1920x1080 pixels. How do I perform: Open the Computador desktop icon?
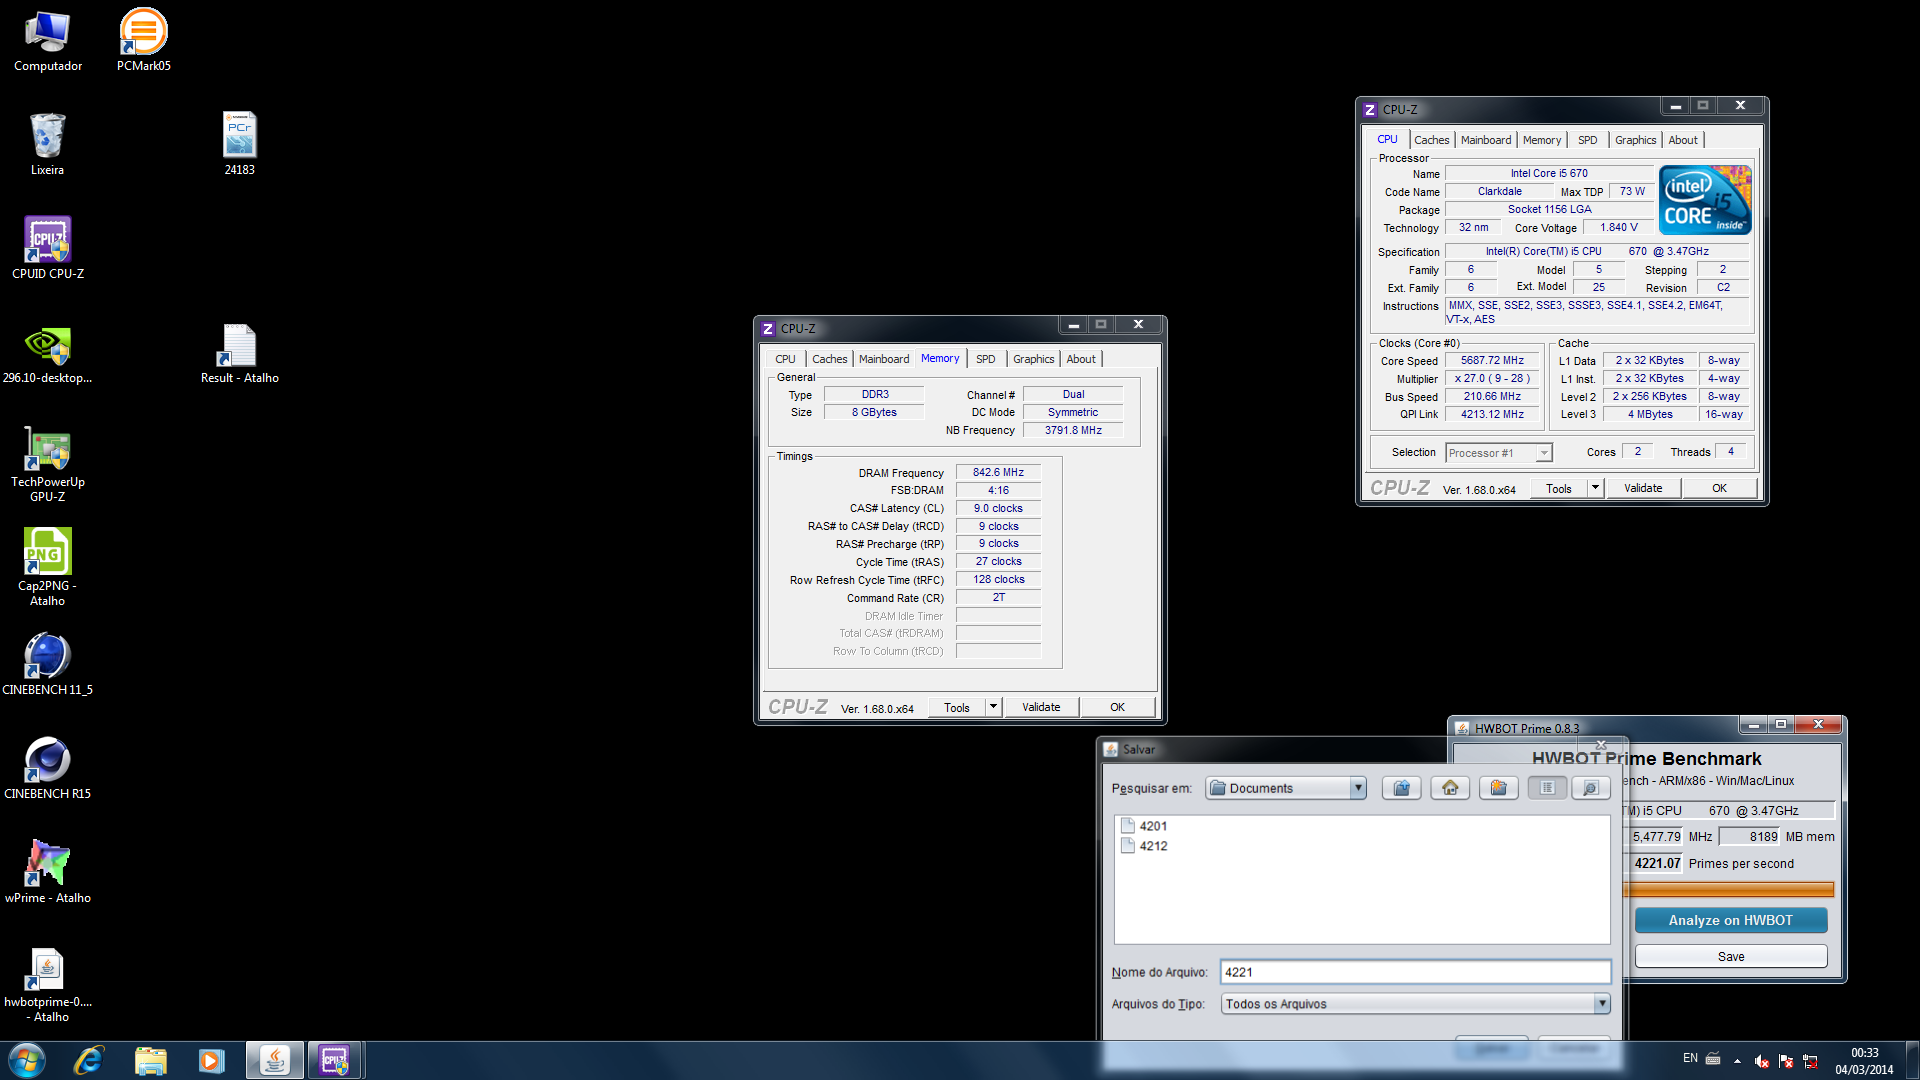point(48,41)
